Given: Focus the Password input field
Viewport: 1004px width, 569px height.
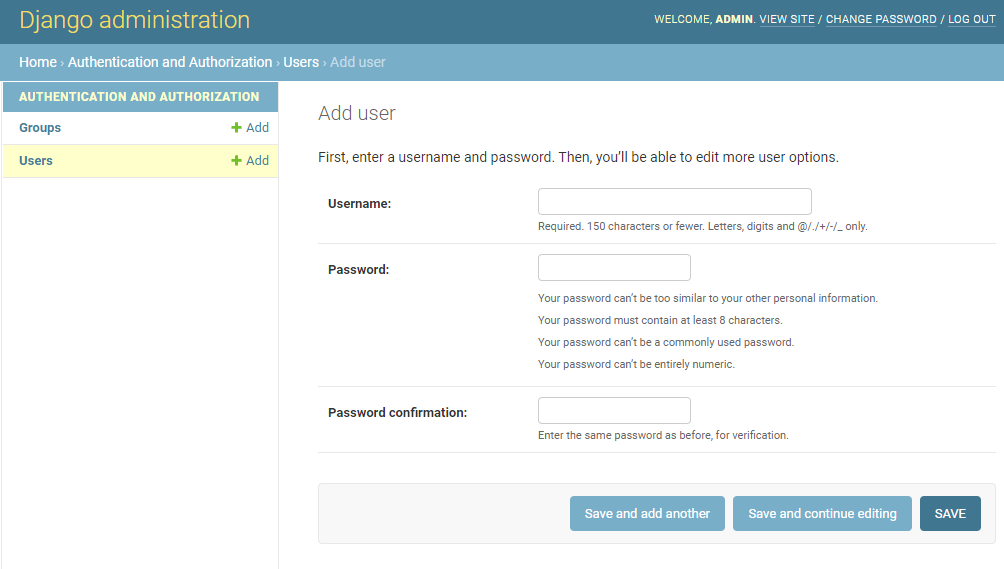Looking at the screenshot, I should (614, 268).
